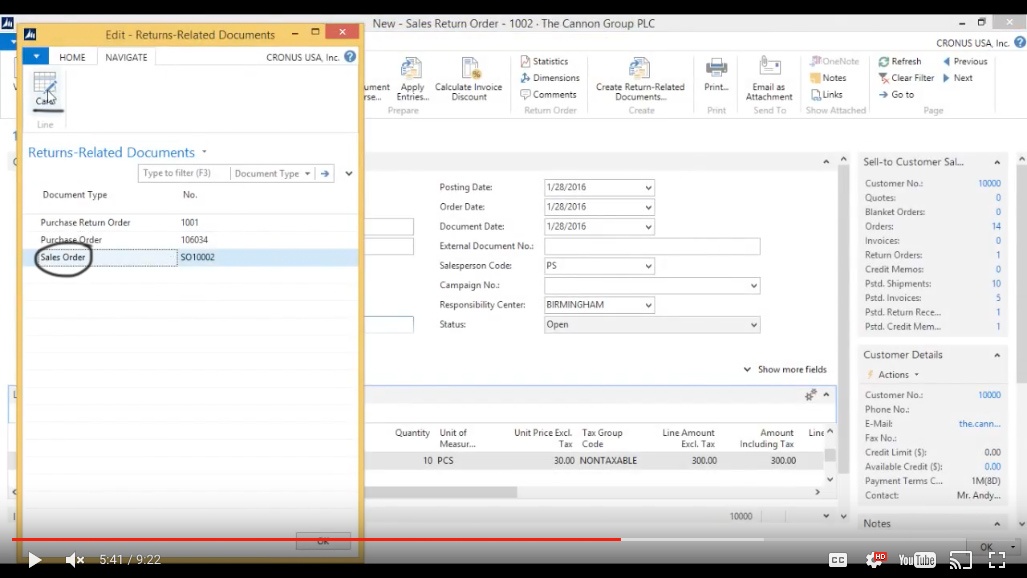1027x578 pixels.
Task: Switch to the NAVIGATE tab
Action: [126, 57]
